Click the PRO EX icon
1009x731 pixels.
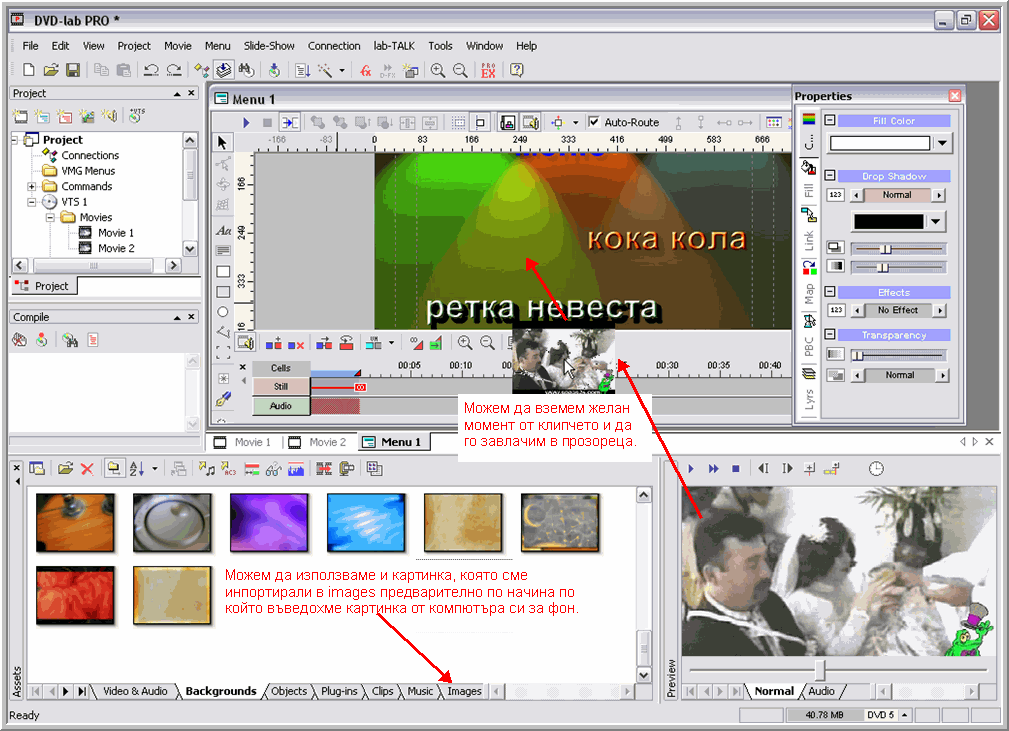(x=488, y=70)
